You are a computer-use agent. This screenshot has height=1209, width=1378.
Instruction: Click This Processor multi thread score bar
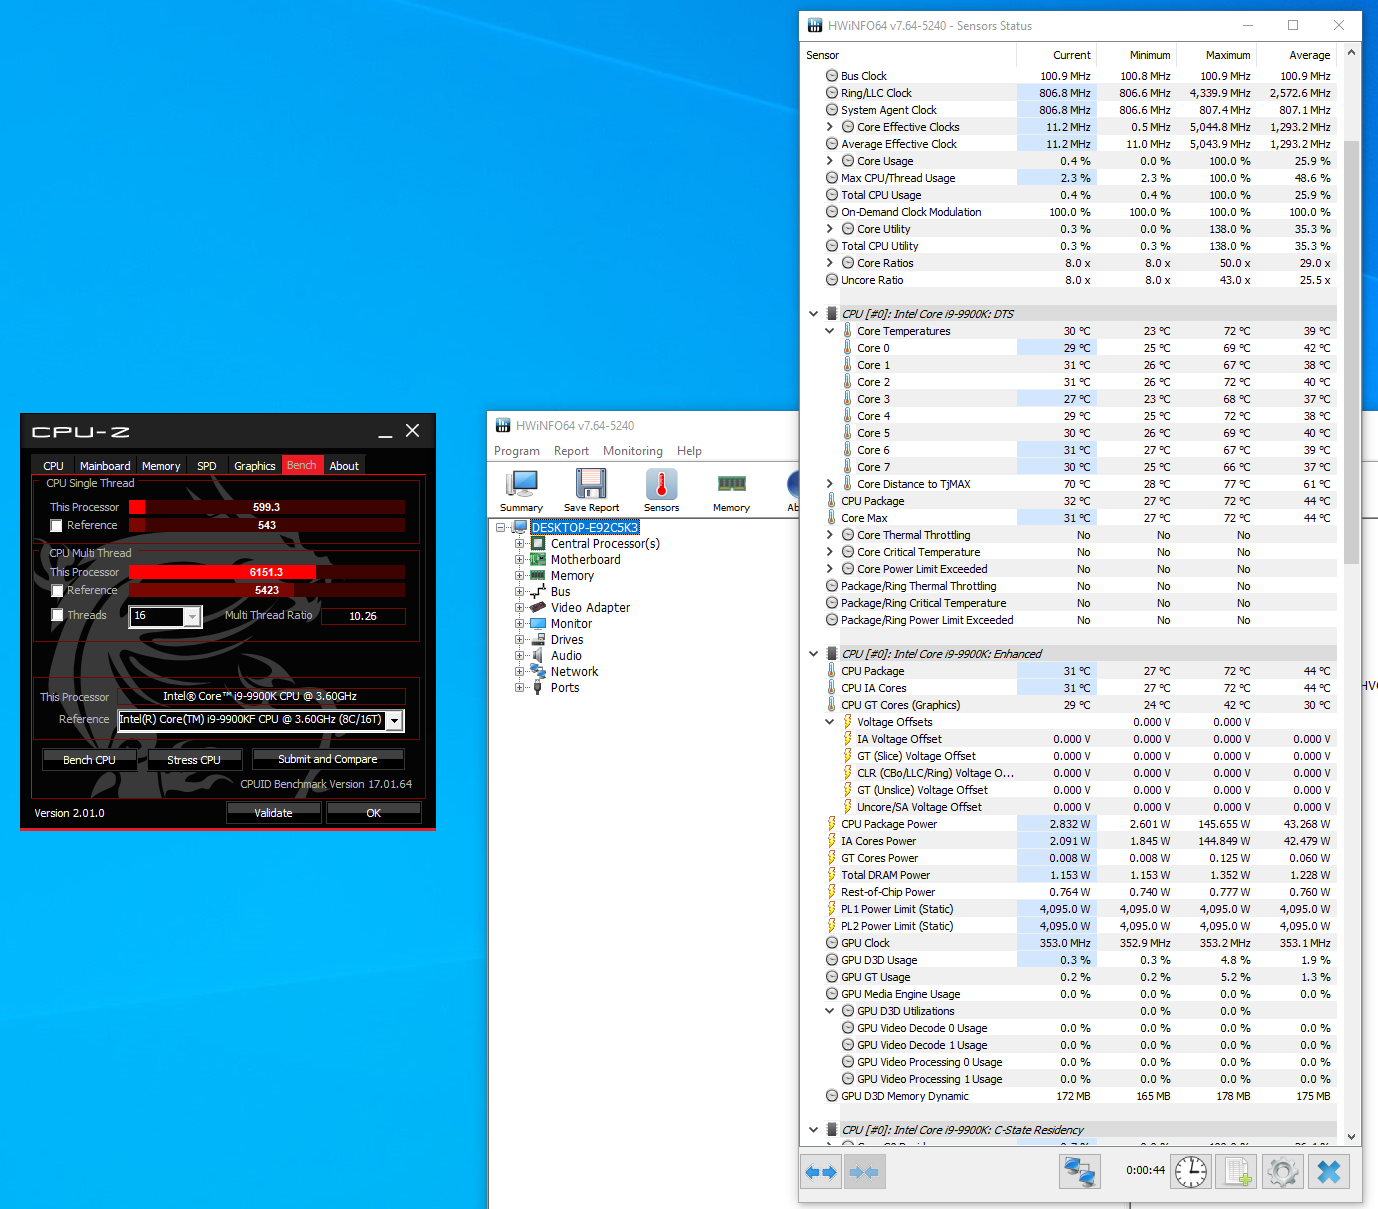[267, 572]
